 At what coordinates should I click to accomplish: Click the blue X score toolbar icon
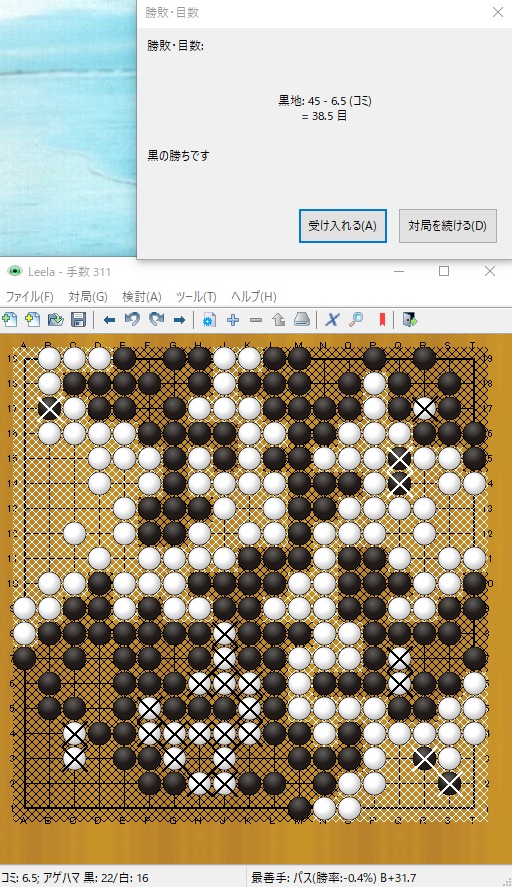pos(332,320)
